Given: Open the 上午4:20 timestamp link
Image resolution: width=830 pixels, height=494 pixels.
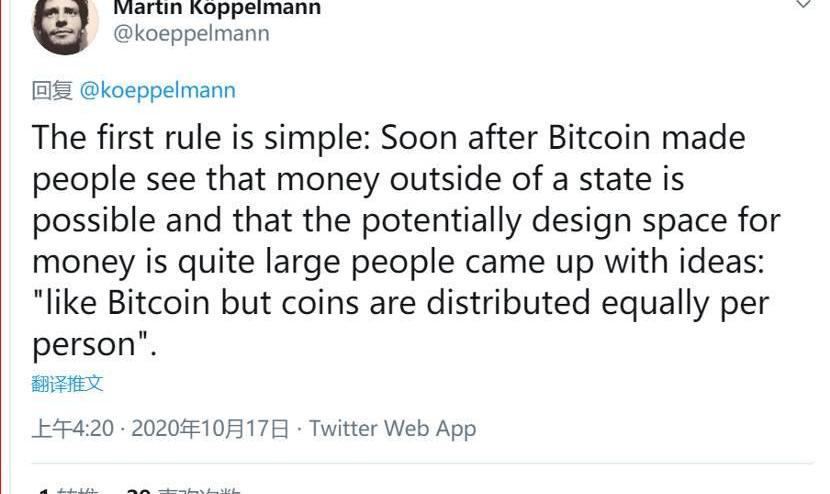Looking at the screenshot, I should pyautogui.click(x=73, y=429).
